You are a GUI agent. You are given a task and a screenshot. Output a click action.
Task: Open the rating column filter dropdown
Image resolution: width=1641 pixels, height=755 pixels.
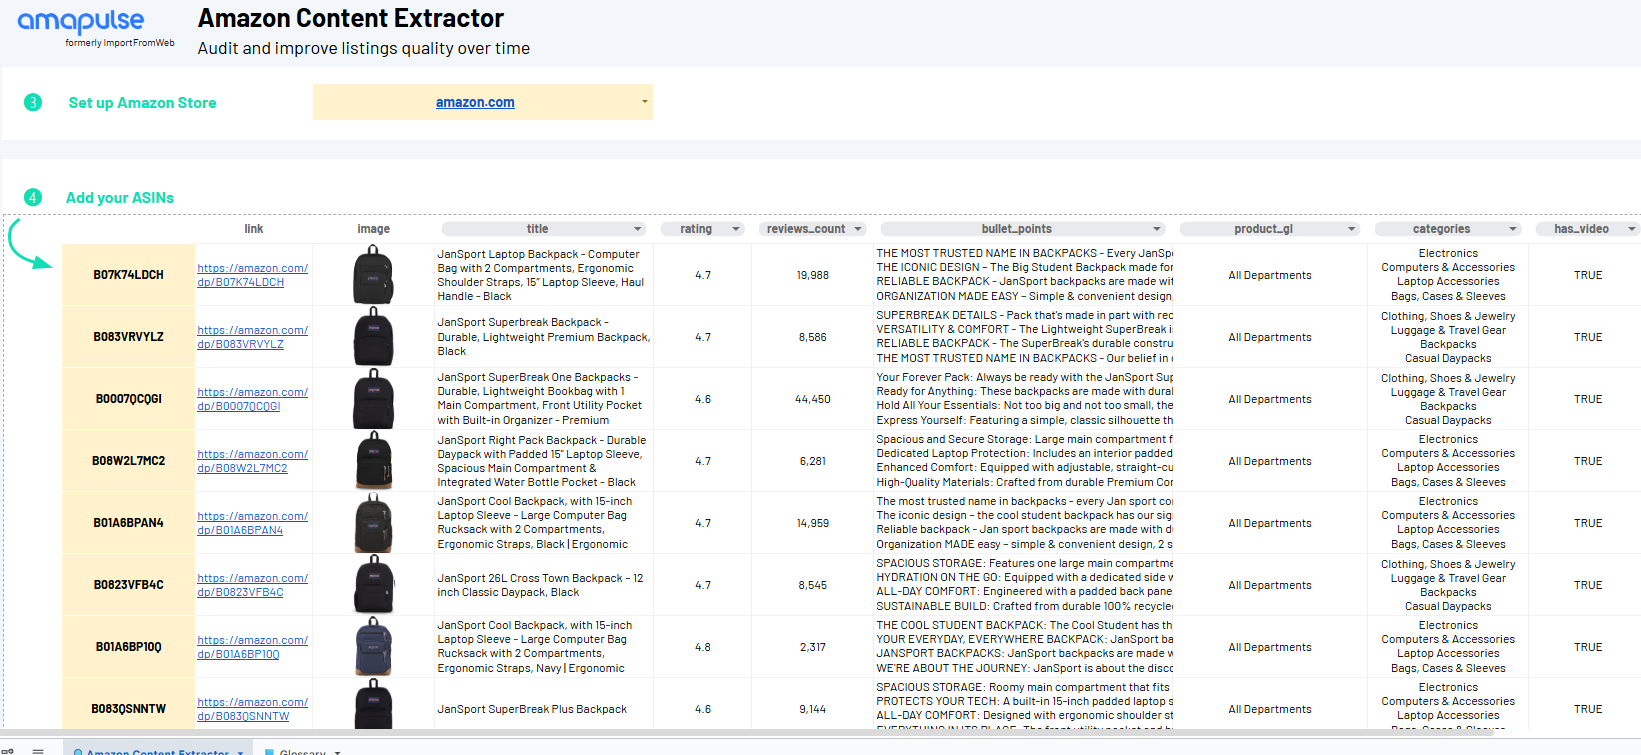[x=736, y=229]
